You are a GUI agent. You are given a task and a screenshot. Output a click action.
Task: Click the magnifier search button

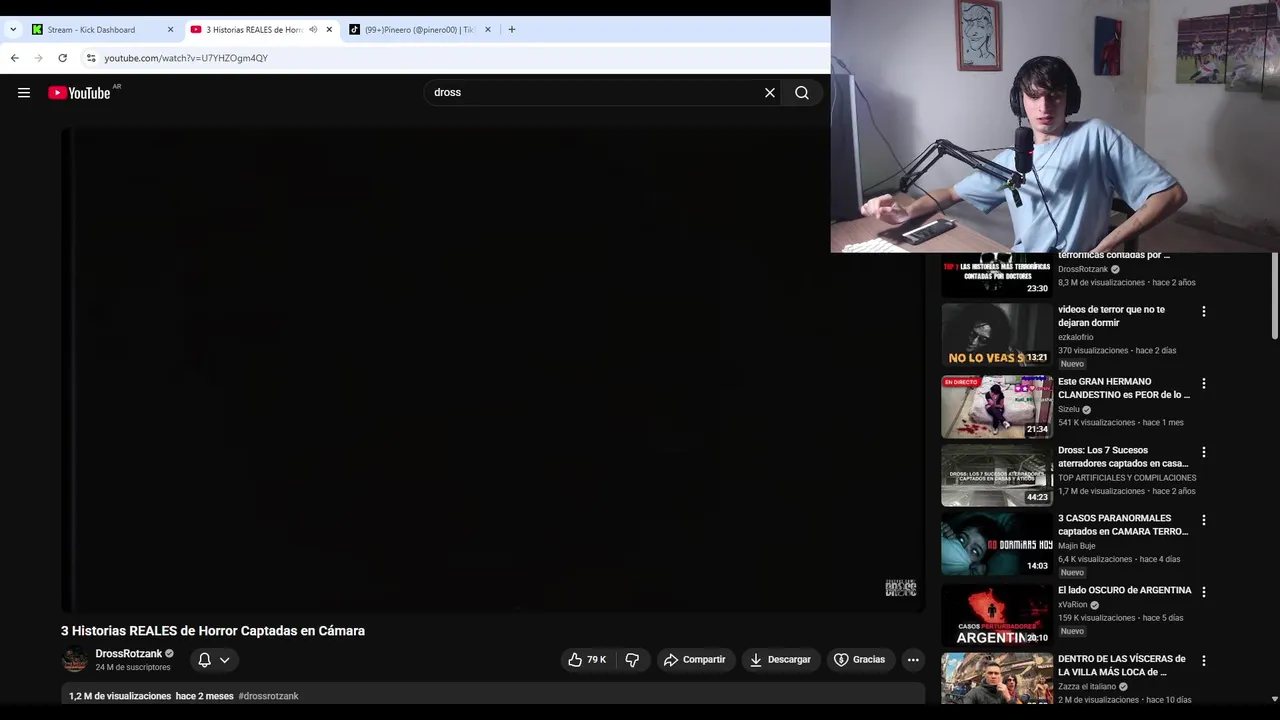point(802,93)
